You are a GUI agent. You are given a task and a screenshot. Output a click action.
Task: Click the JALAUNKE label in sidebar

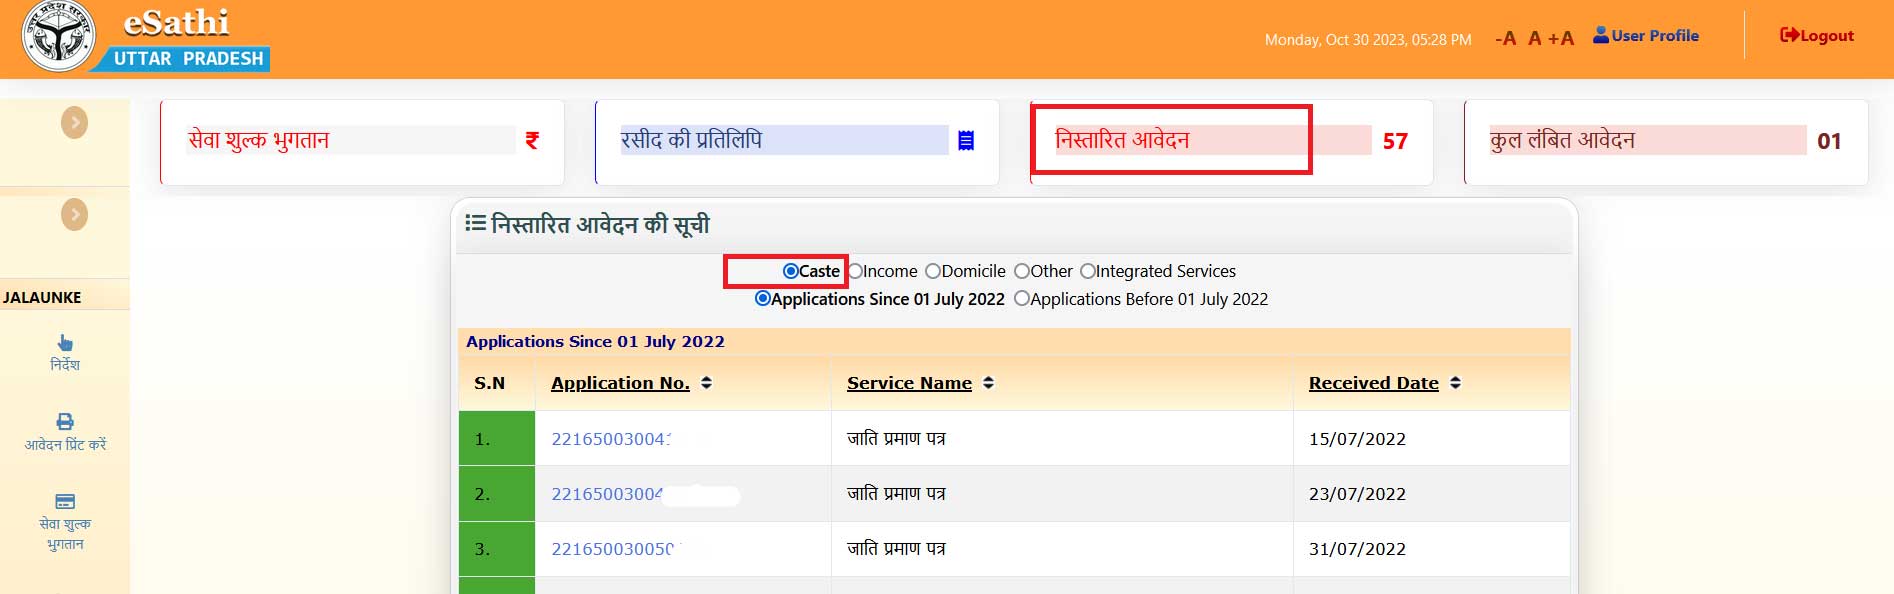click(42, 297)
